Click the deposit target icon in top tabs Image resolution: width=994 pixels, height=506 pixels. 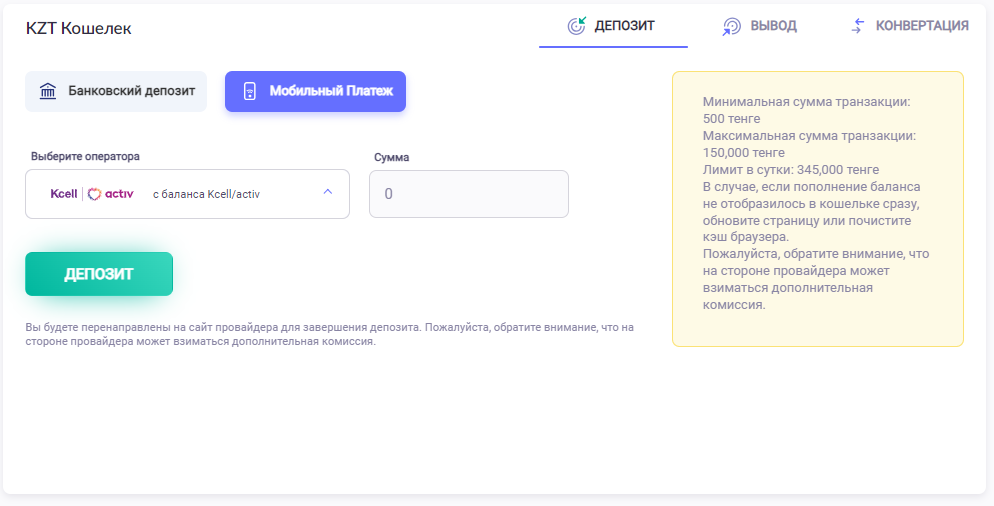(x=576, y=26)
